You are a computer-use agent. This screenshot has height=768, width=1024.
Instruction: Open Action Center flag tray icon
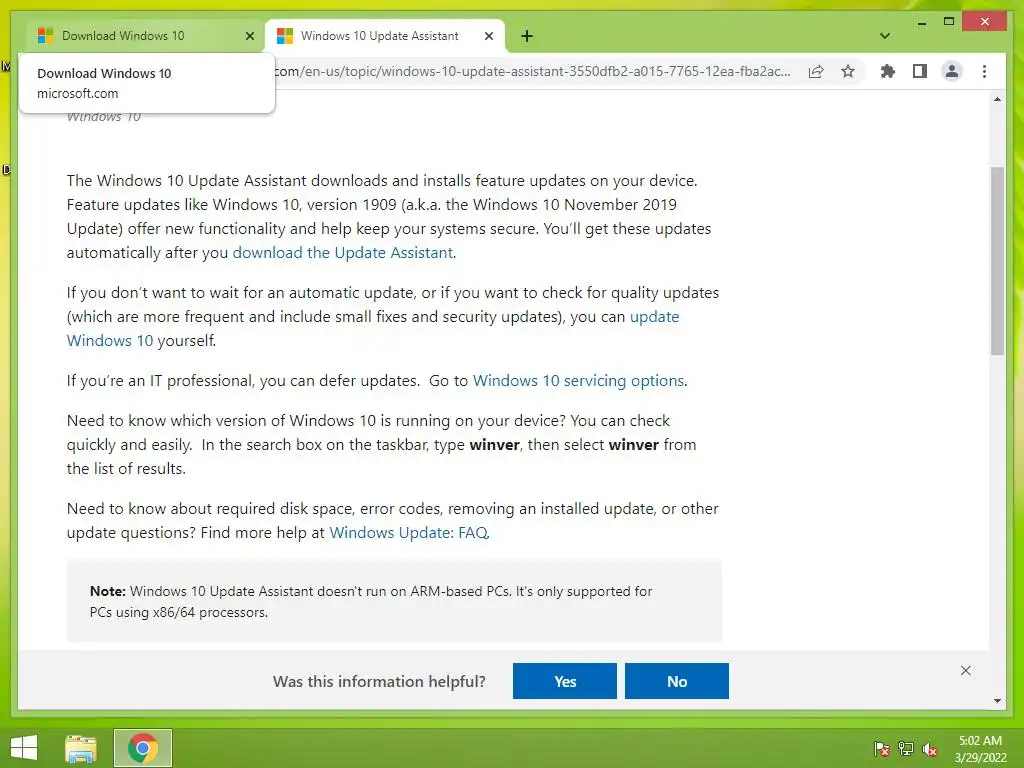[882, 749]
